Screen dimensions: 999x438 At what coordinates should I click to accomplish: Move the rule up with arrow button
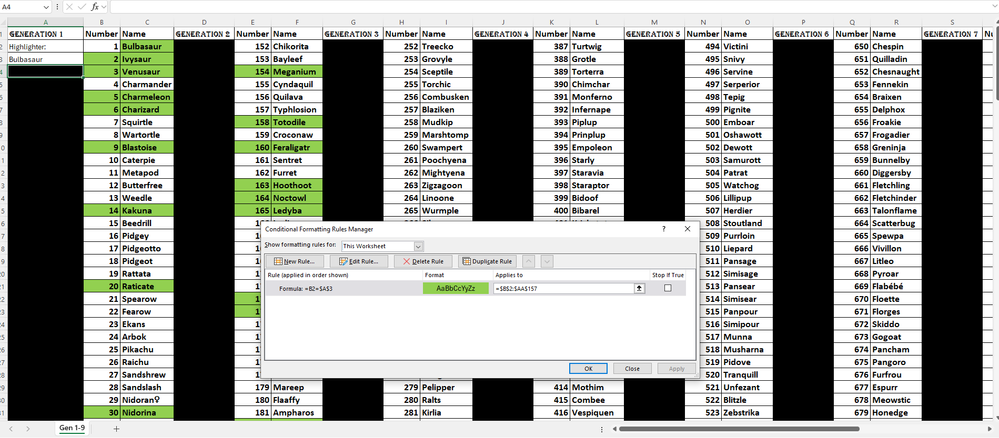(x=528, y=261)
